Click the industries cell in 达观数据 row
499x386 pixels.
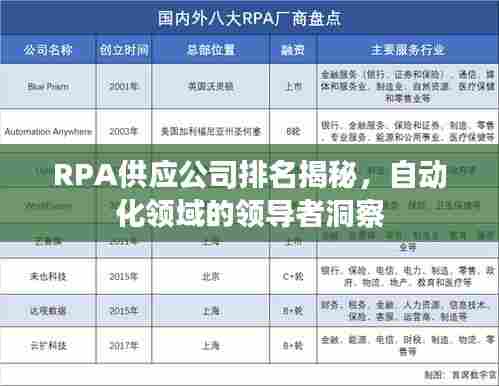coord(407,311)
